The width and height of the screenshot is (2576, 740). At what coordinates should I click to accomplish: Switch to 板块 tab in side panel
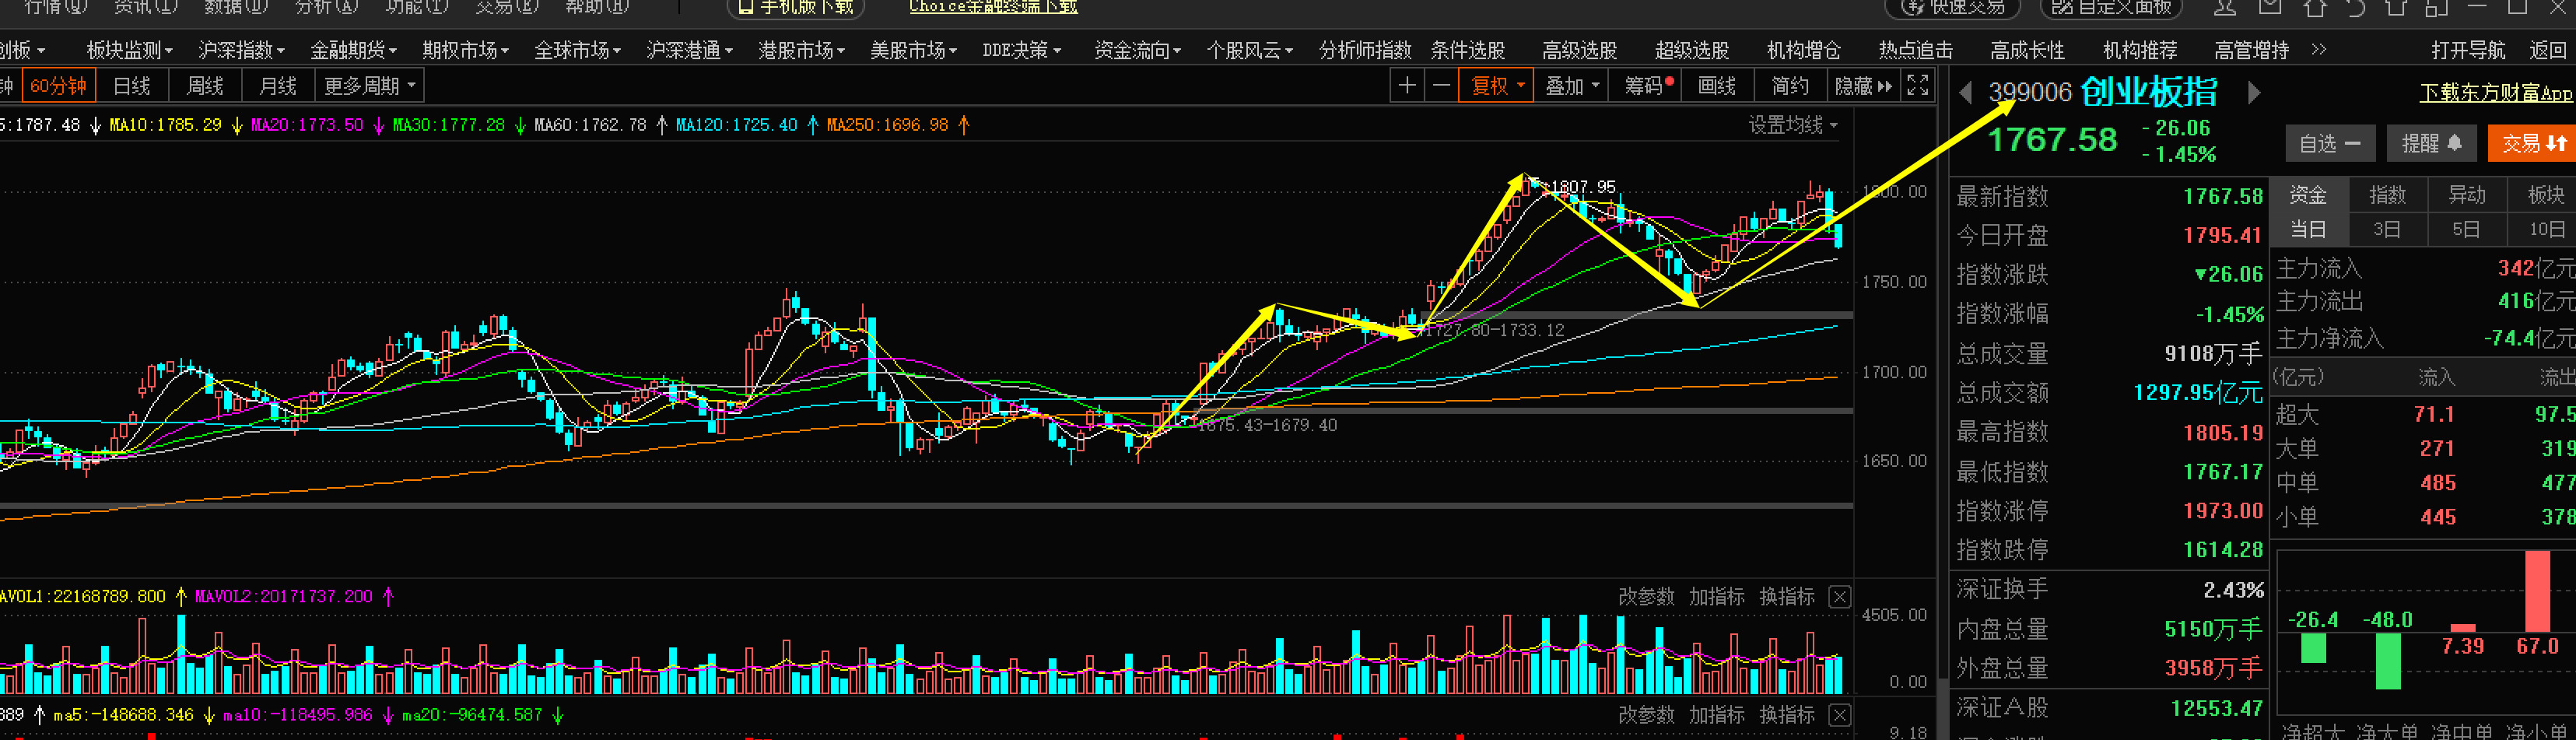2546,195
